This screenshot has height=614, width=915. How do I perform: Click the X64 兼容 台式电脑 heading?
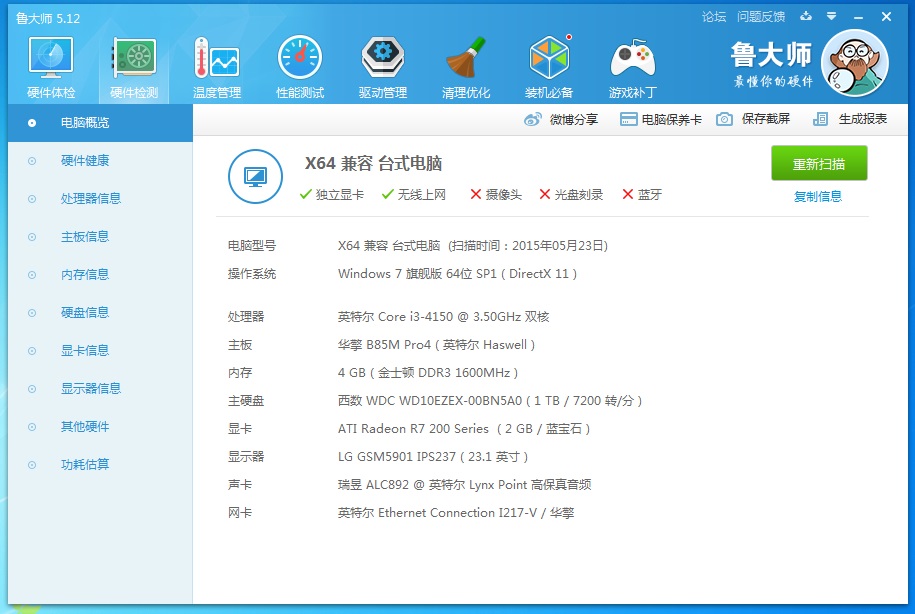[373, 163]
